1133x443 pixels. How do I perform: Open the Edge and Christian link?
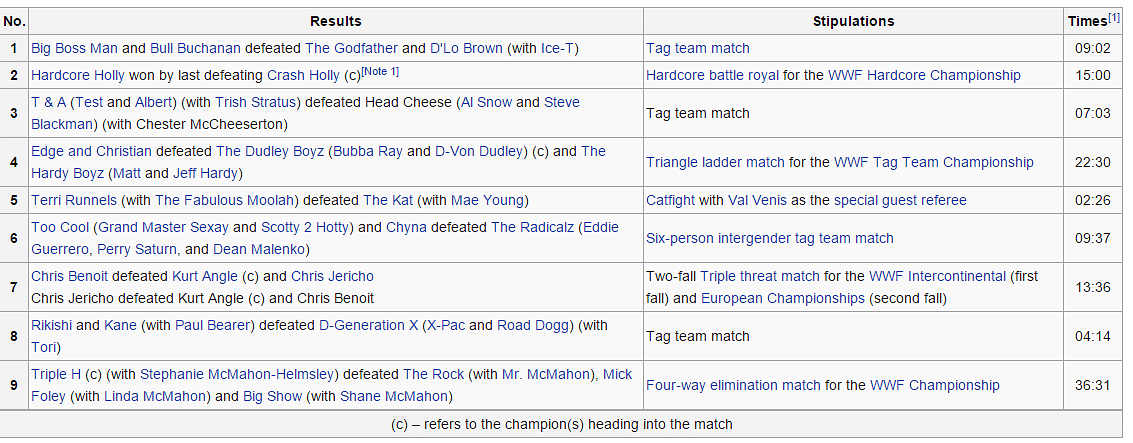click(x=91, y=151)
